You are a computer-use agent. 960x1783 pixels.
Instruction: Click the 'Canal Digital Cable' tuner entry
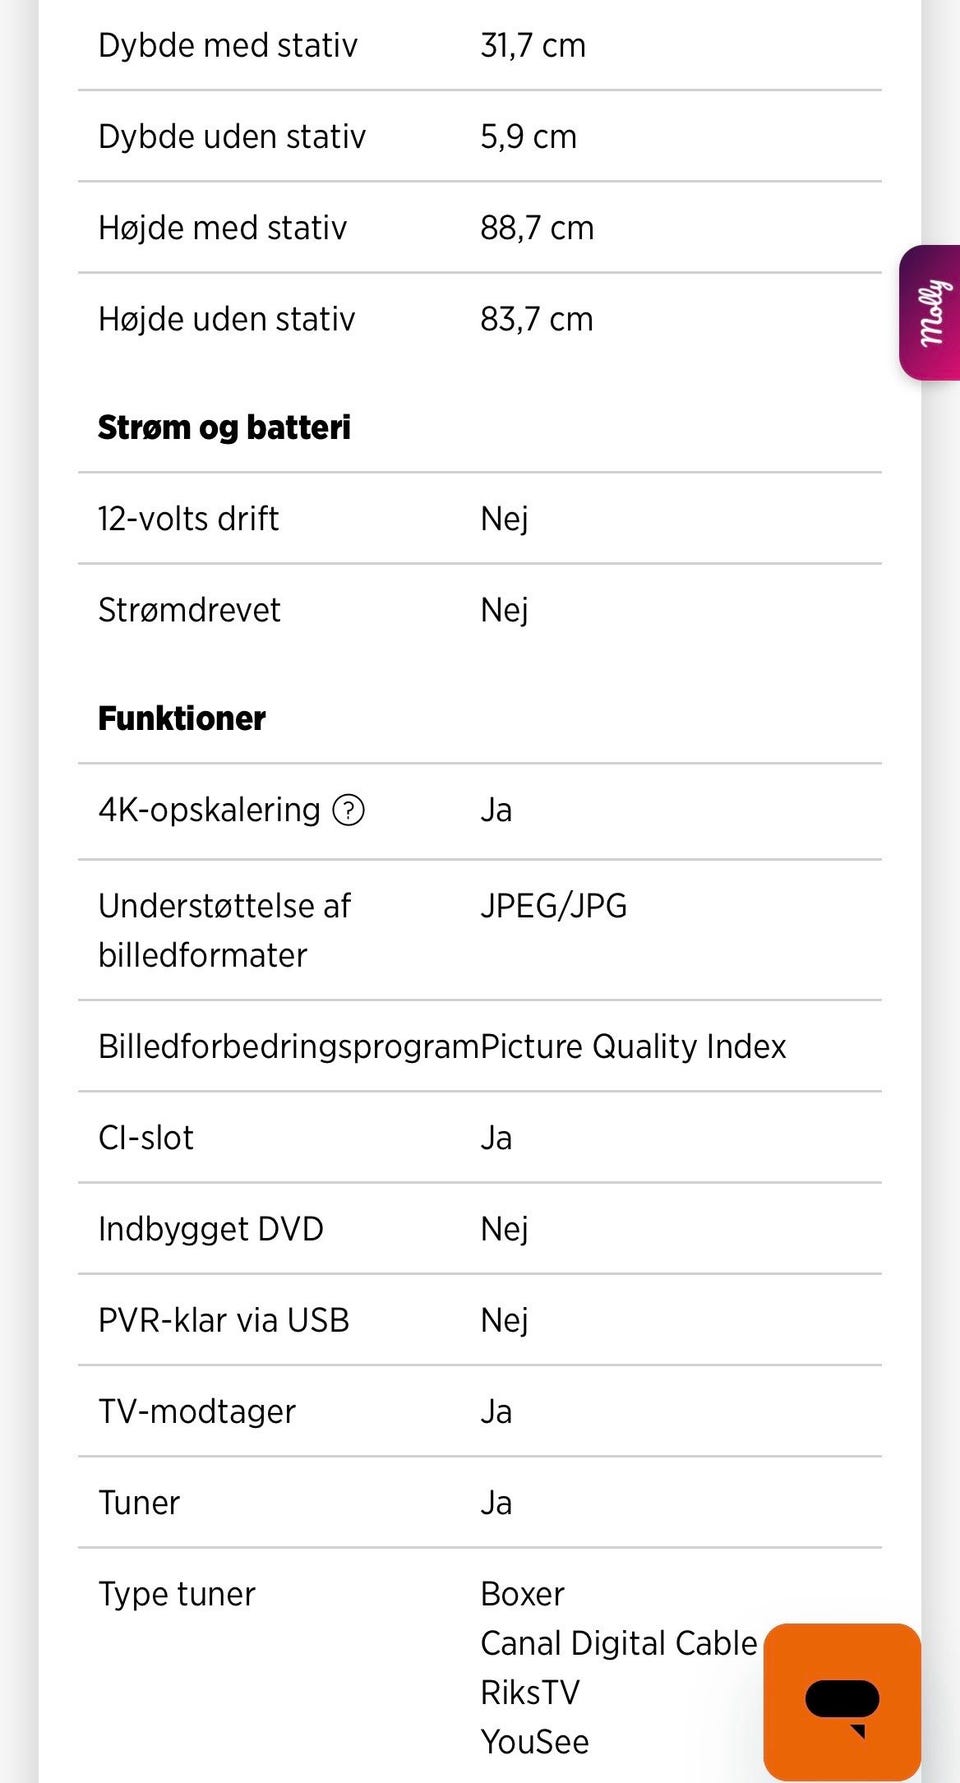pyautogui.click(x=618, y=1642)
